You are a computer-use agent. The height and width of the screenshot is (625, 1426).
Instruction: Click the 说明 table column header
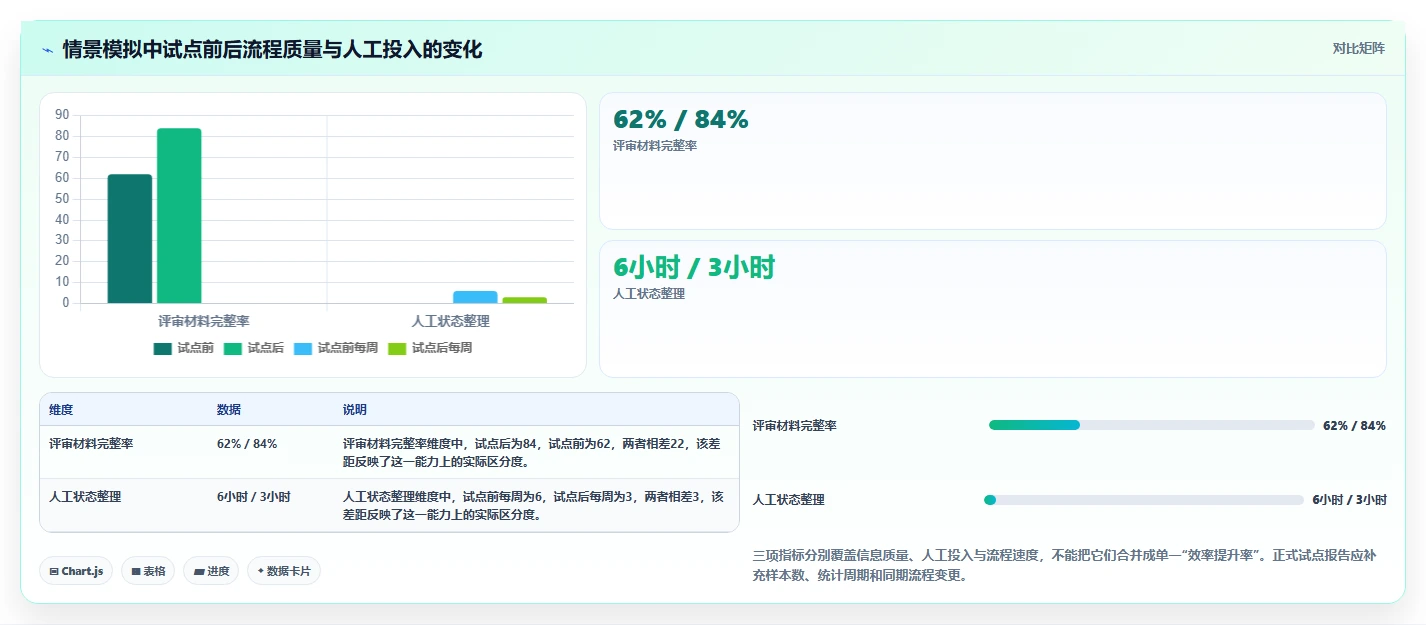coord(355,410)
